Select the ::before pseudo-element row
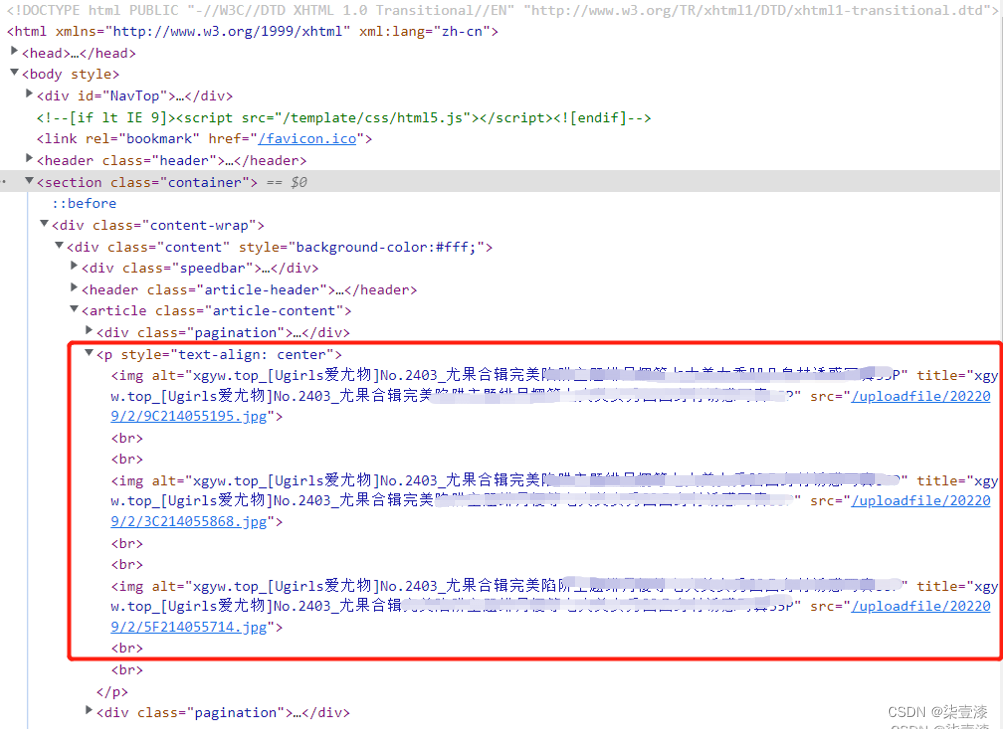Viewport: 1003px width, 729px height. (x=84, y=203)
